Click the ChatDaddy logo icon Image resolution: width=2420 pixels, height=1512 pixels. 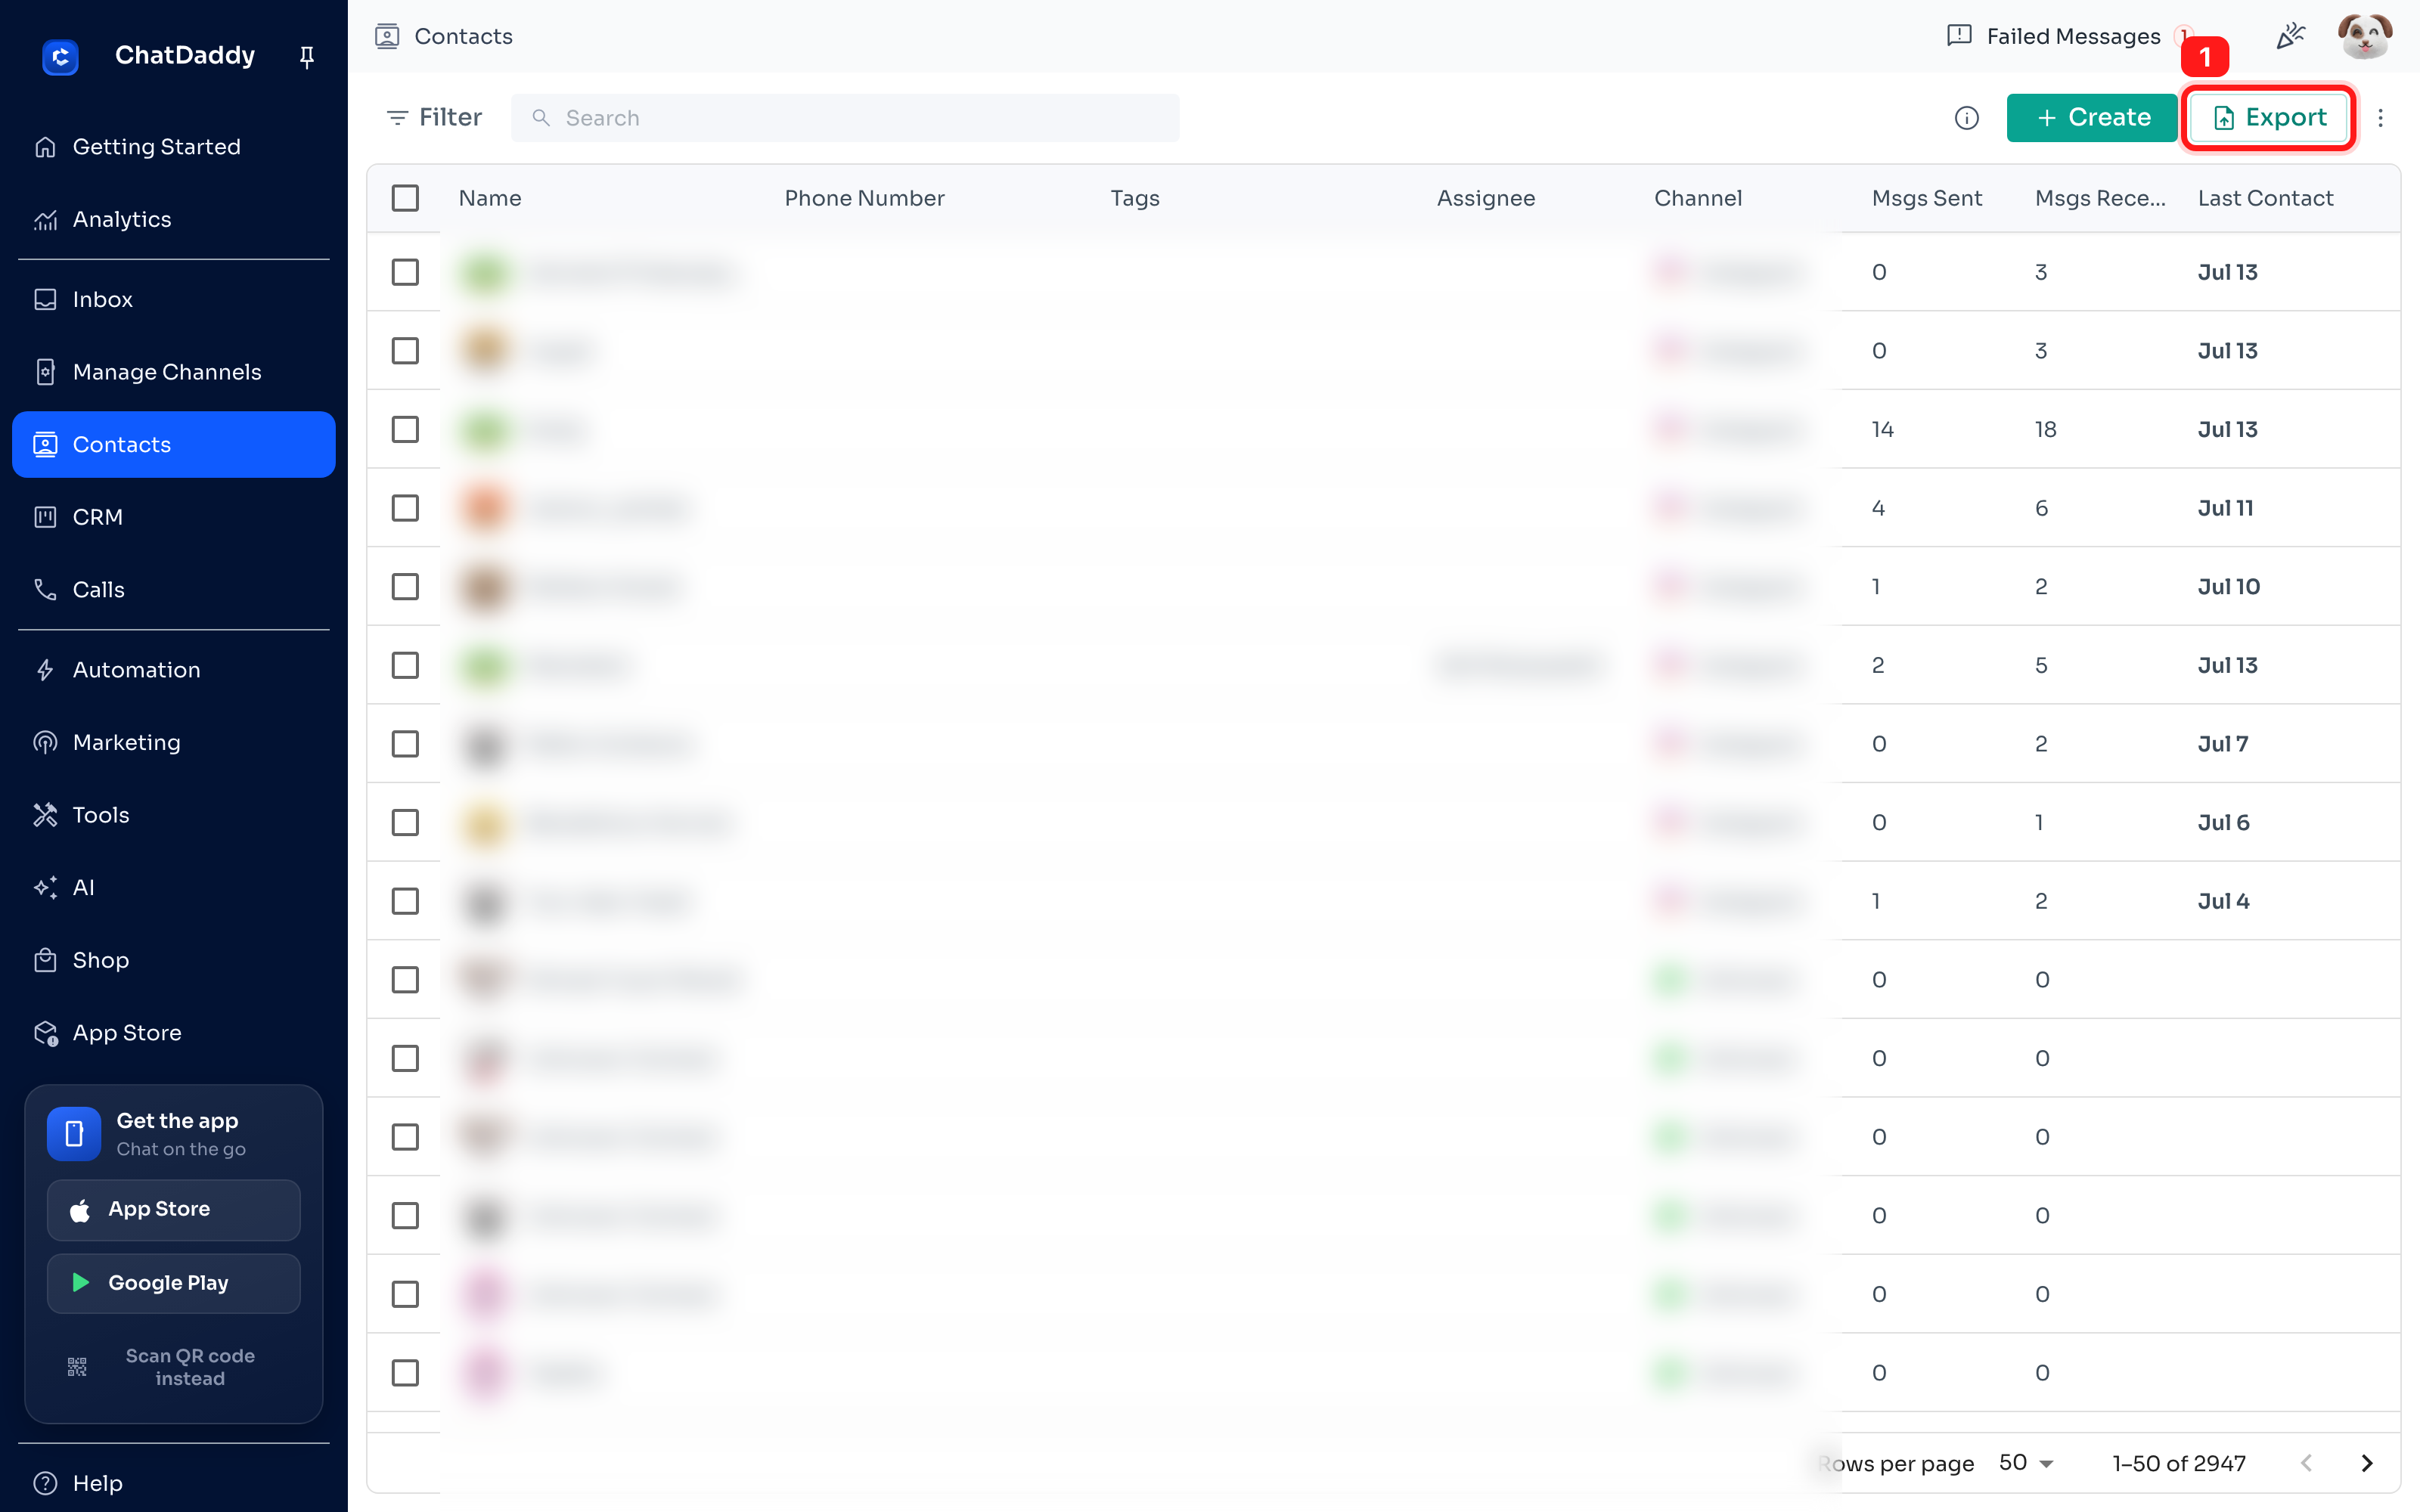(x=60, y=57)
